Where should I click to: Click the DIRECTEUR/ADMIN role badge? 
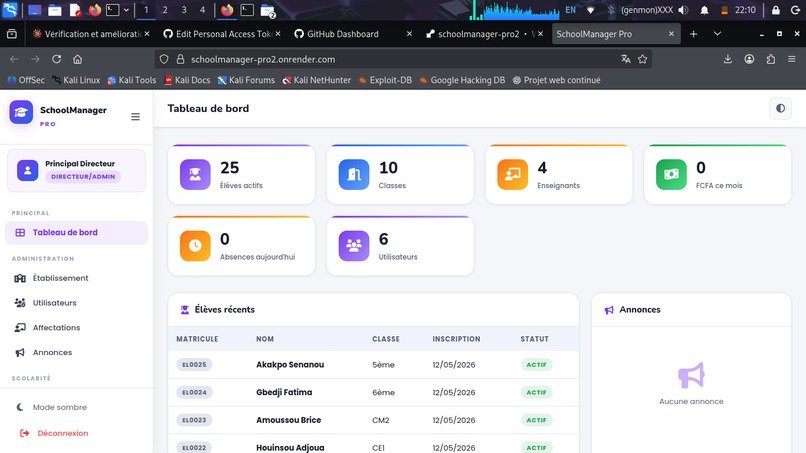coord(83,176)
